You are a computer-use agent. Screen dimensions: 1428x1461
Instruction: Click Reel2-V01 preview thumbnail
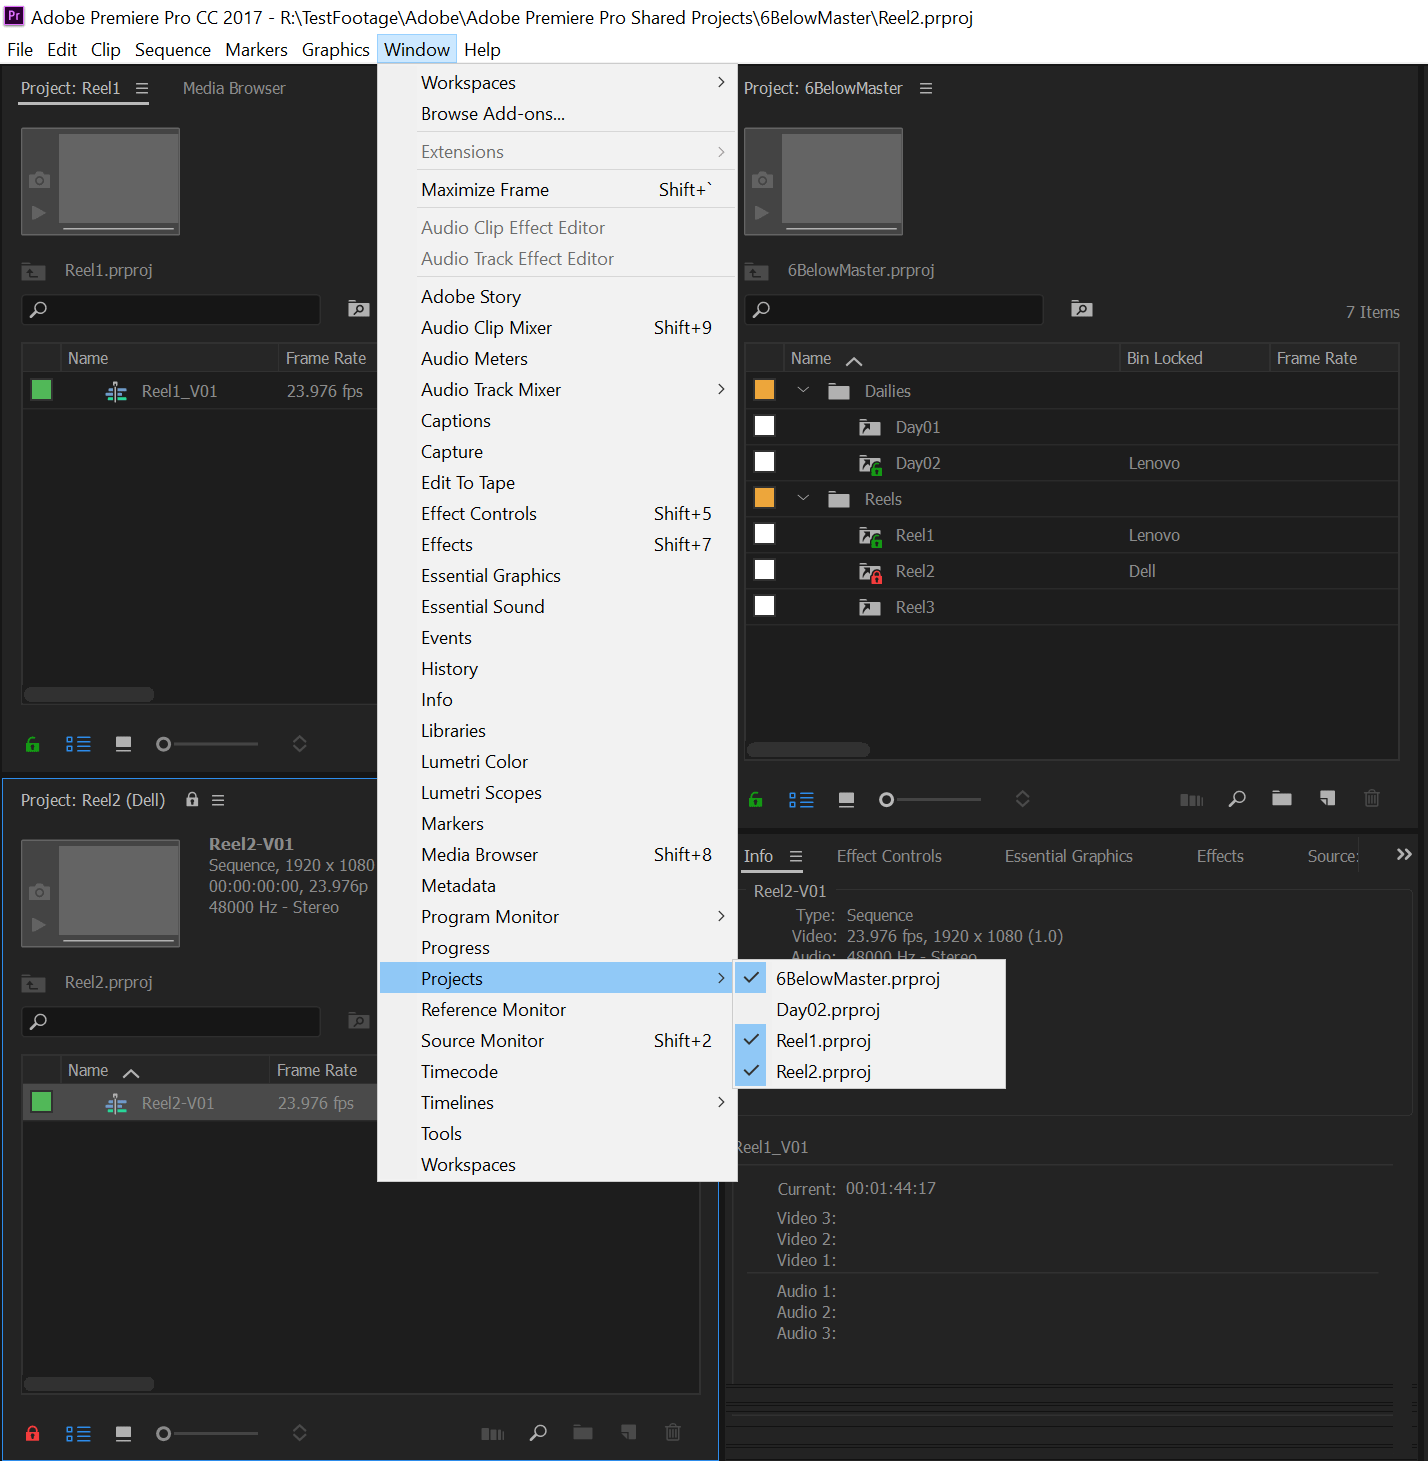pos(100,893)
